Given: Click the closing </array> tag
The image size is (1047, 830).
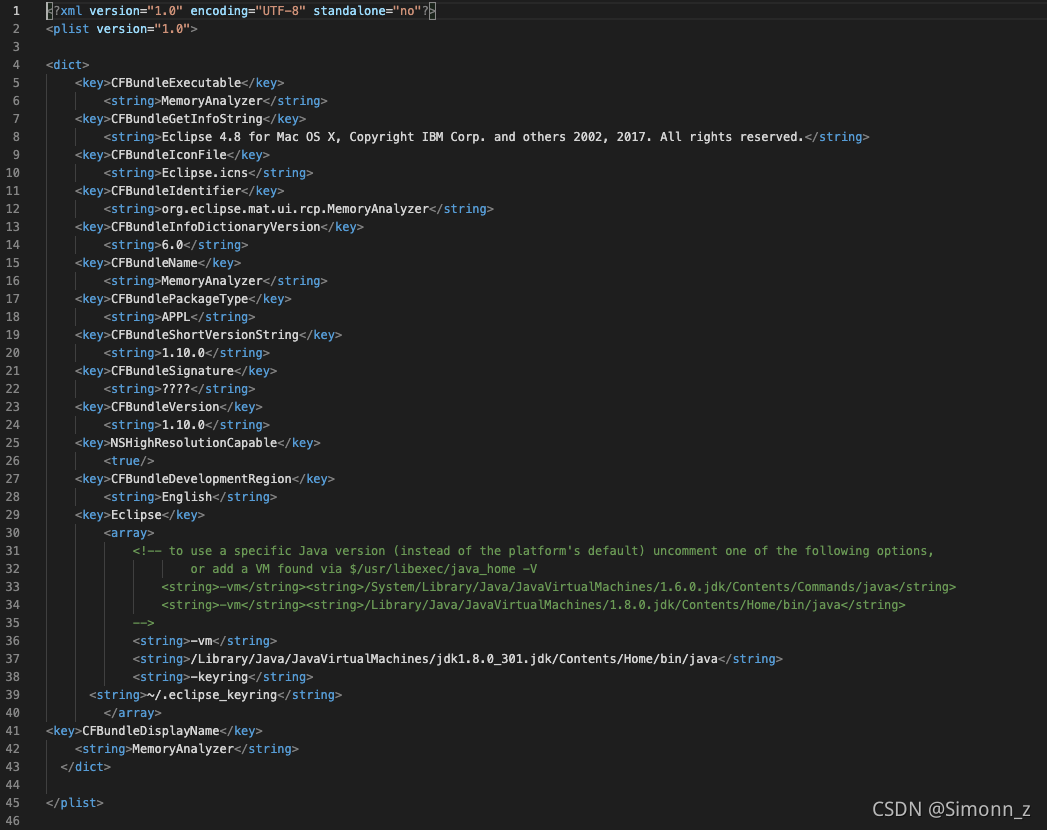Looking at the screenshot, I should [132, 714].
